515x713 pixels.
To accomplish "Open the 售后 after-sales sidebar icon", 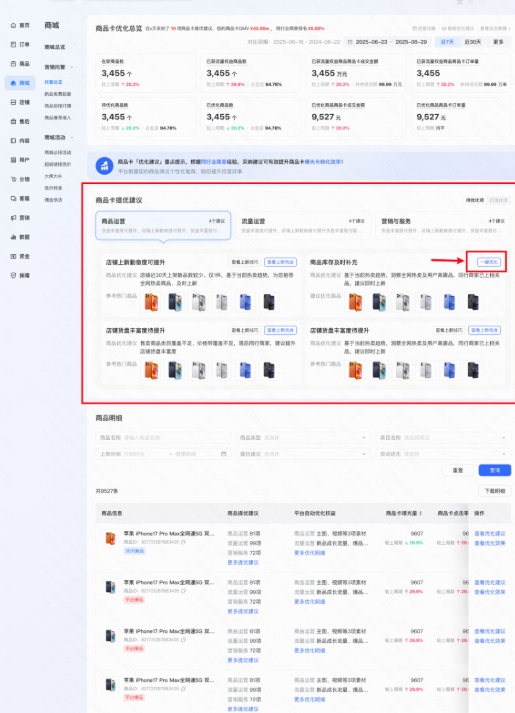I will (x=14, y=121).
